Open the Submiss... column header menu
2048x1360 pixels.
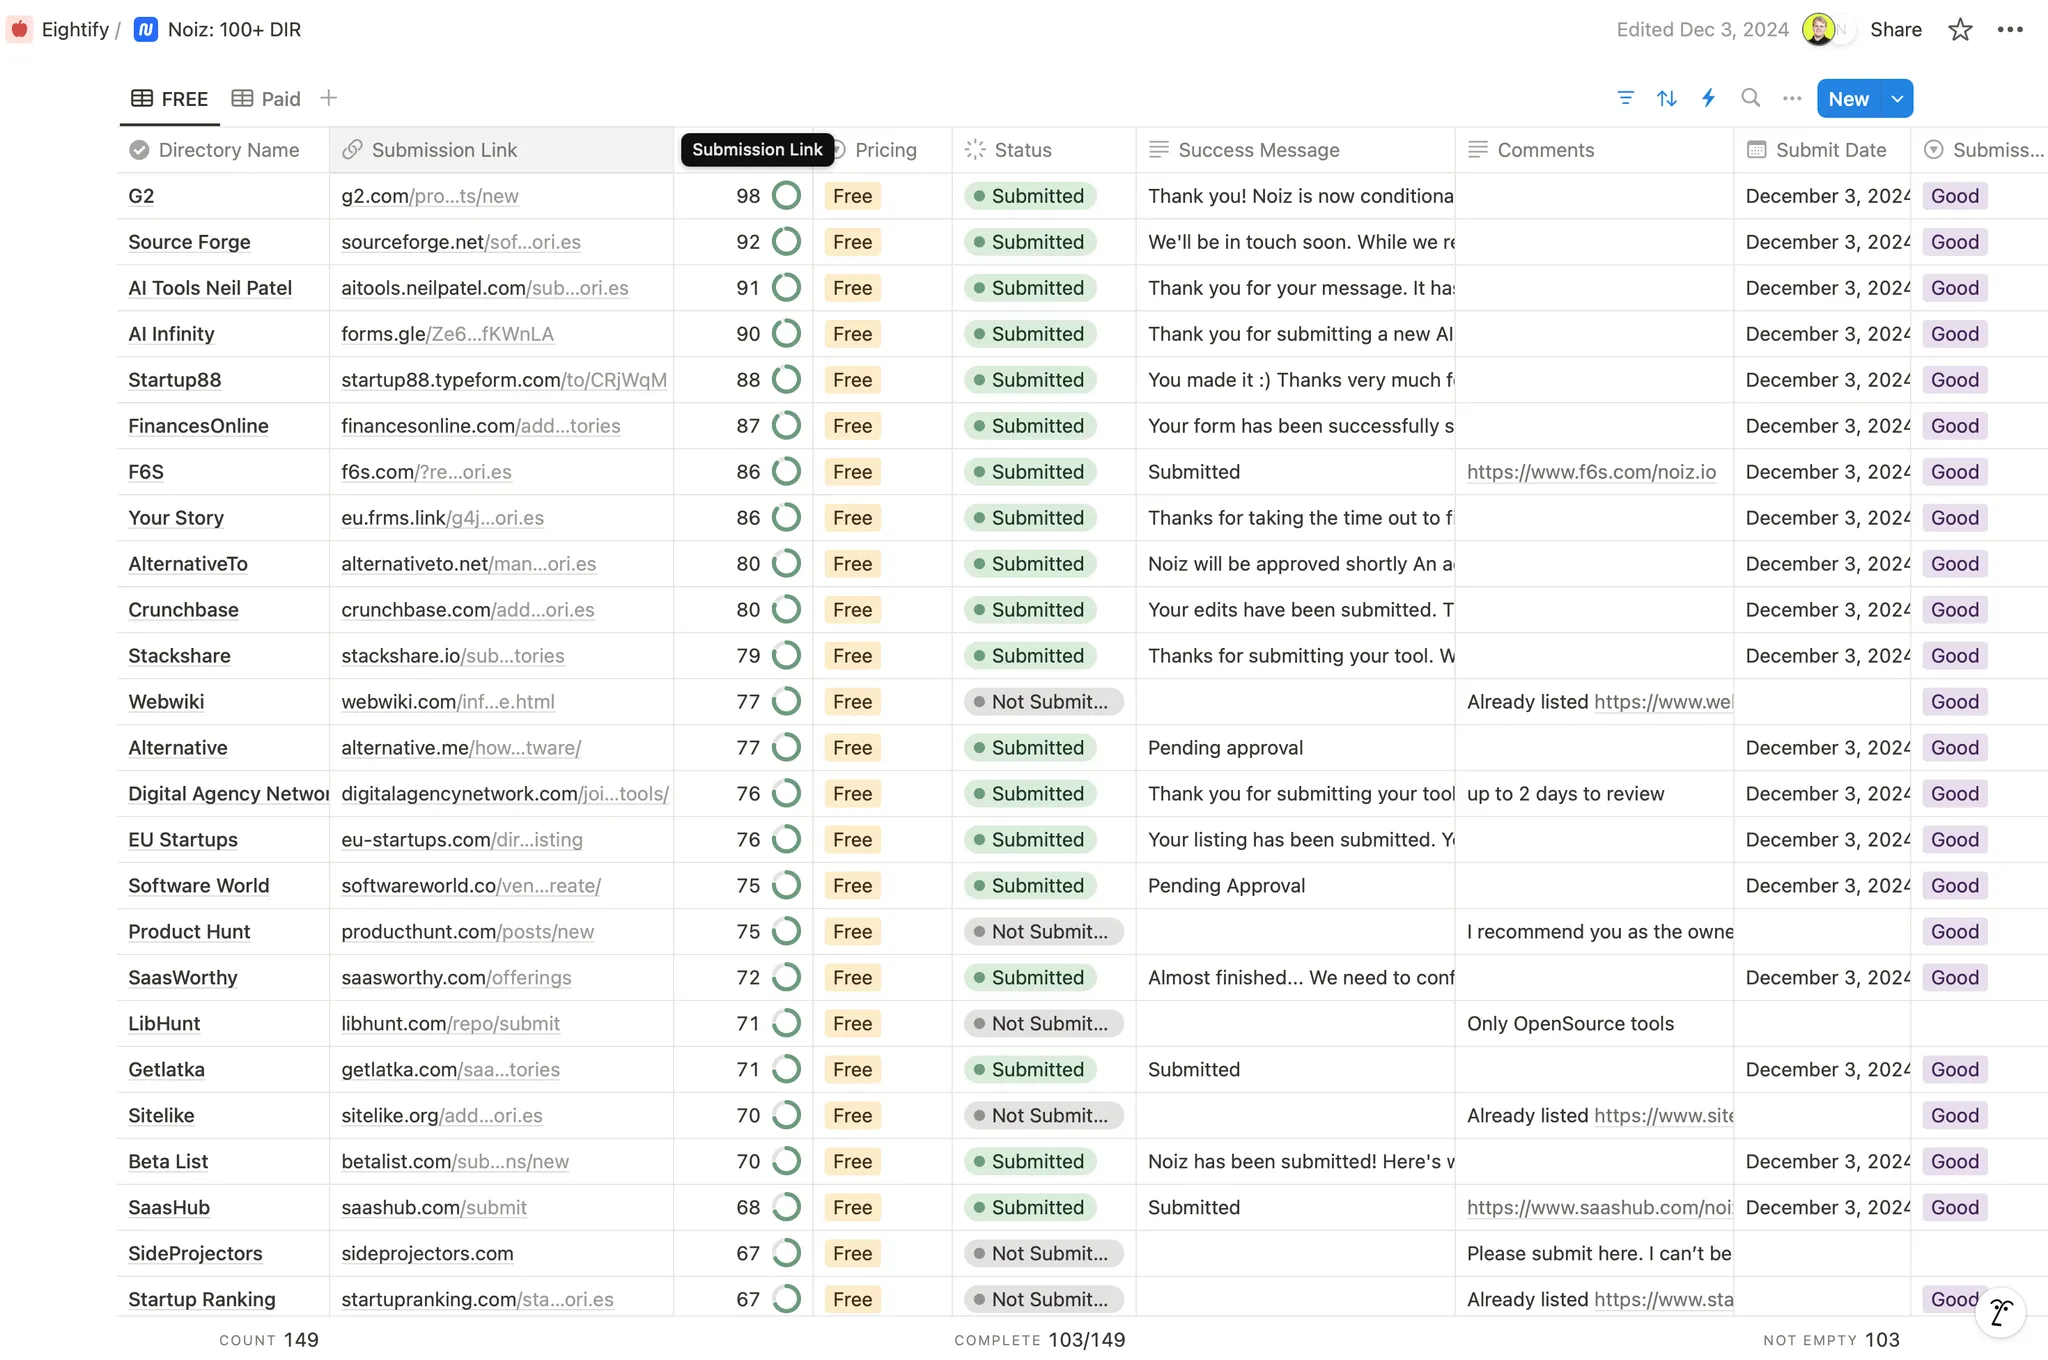pyautogui.click(x=1979, y=150)
